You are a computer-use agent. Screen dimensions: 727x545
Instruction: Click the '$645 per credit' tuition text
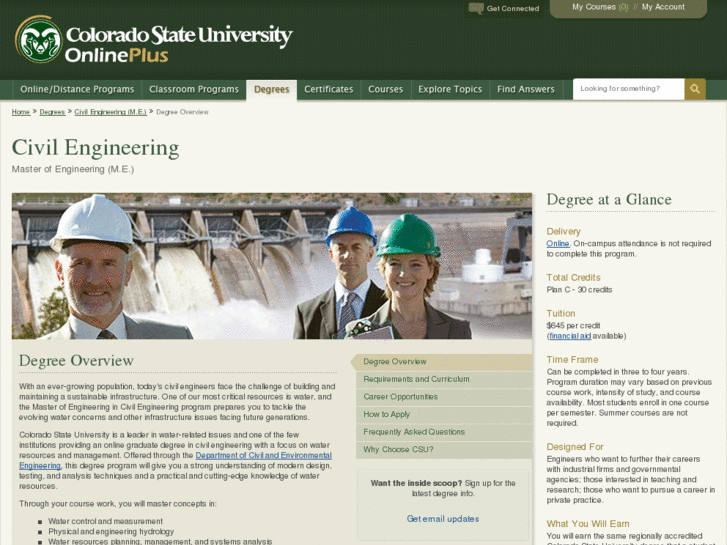point(573,326)
